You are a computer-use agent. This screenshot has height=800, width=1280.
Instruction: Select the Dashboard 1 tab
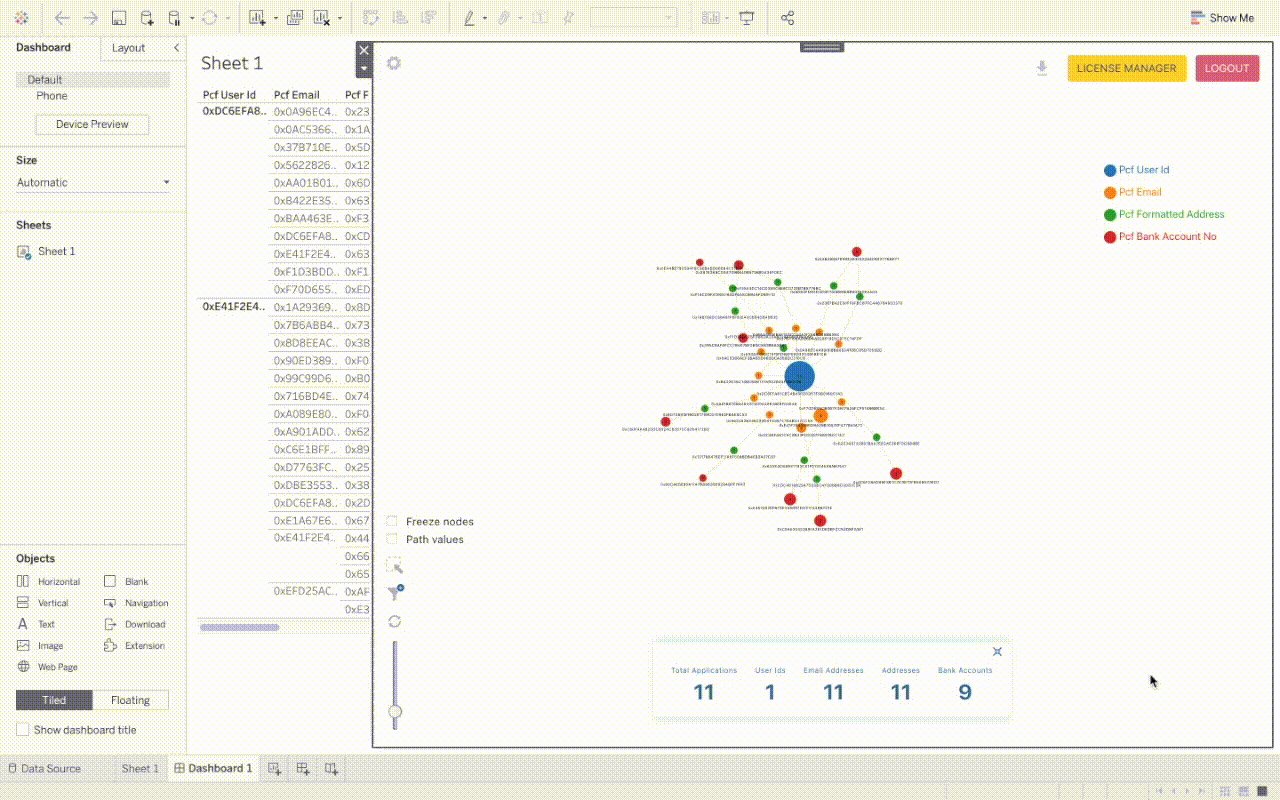213,768
